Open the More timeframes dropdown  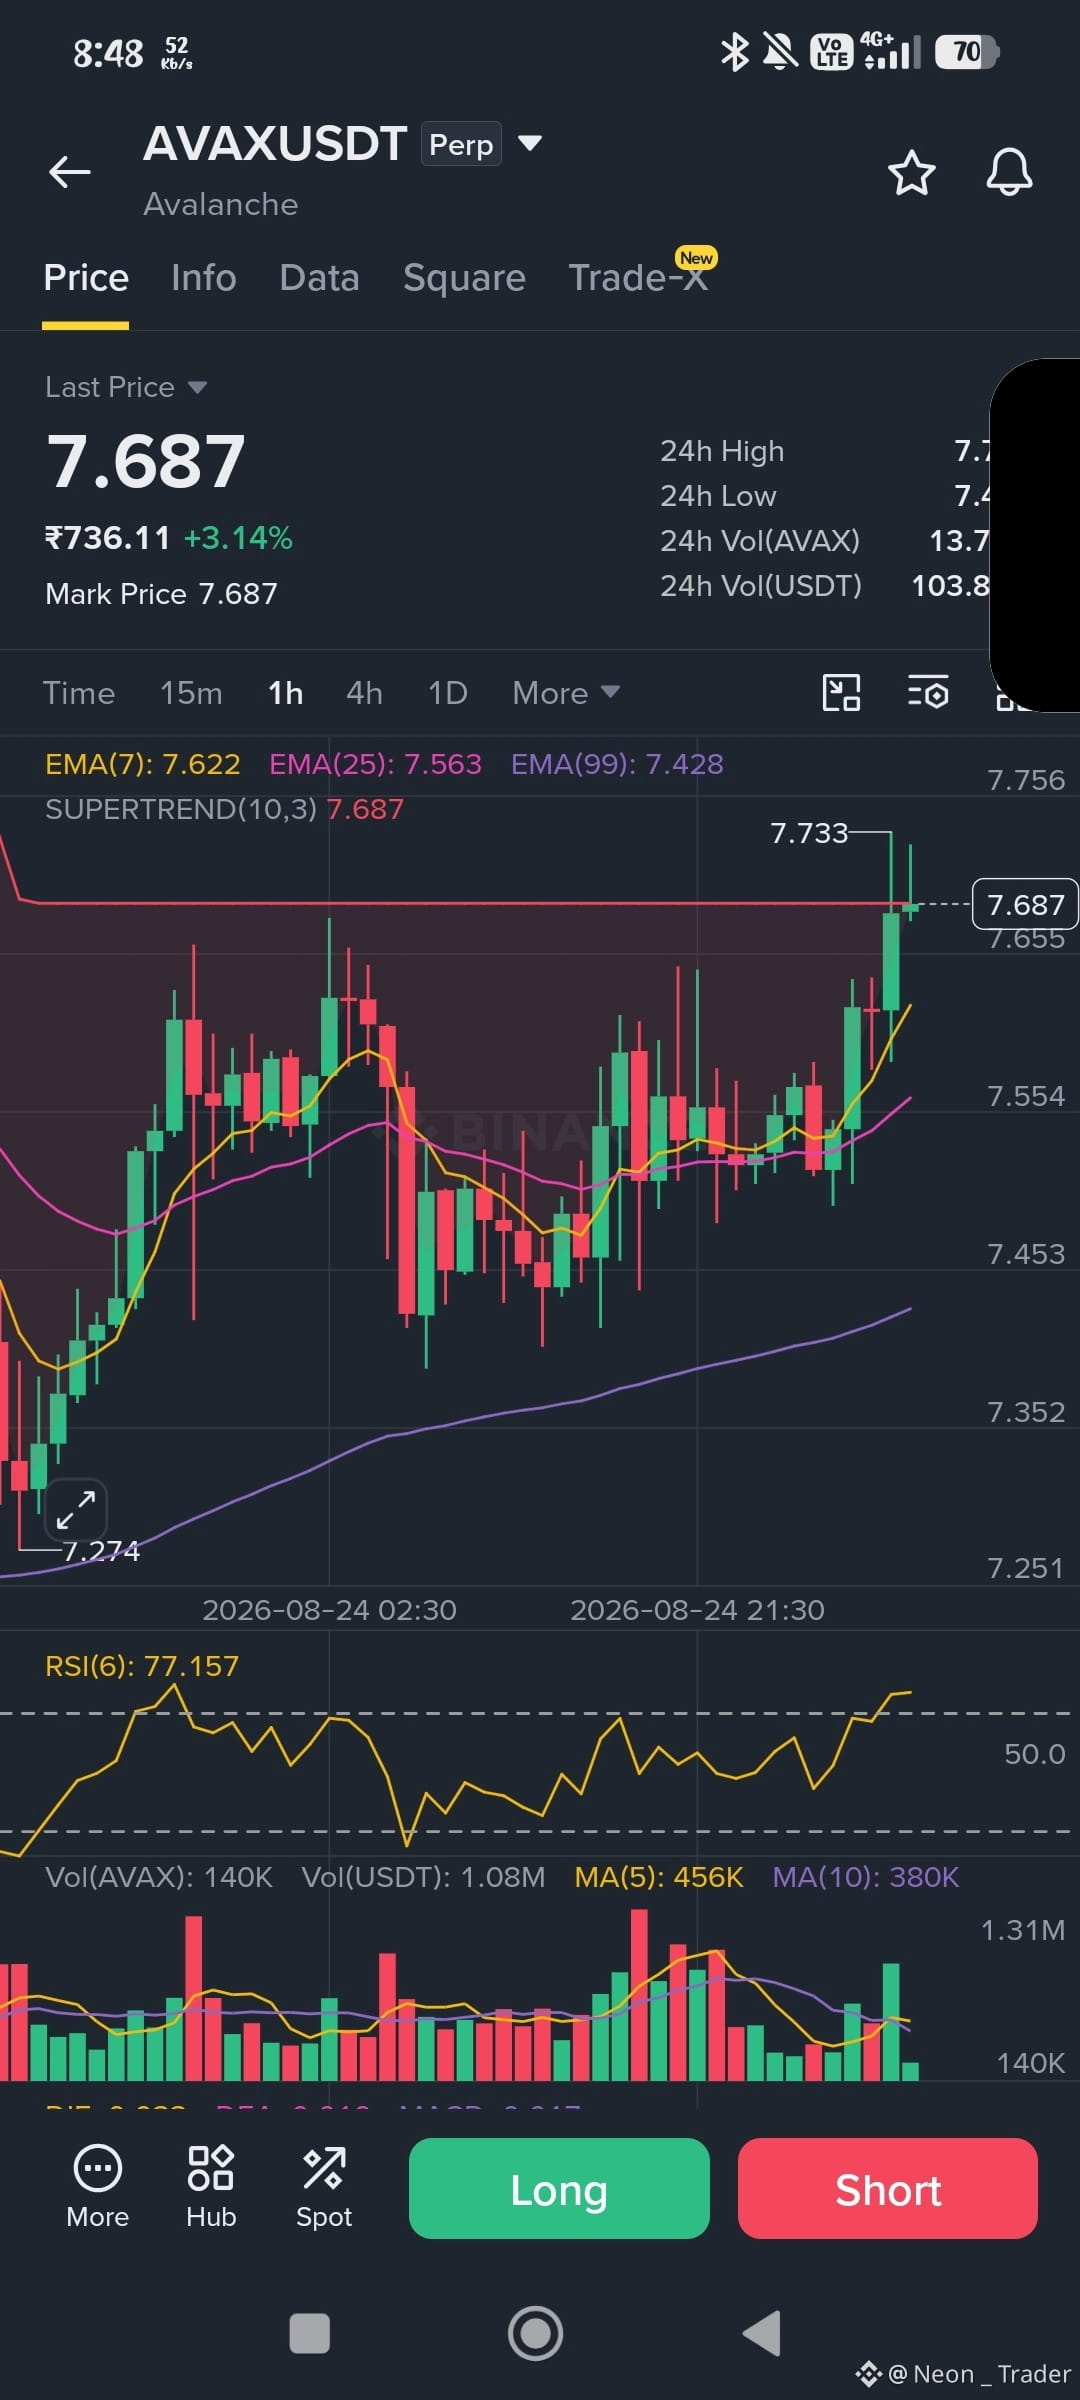point(566,693)
